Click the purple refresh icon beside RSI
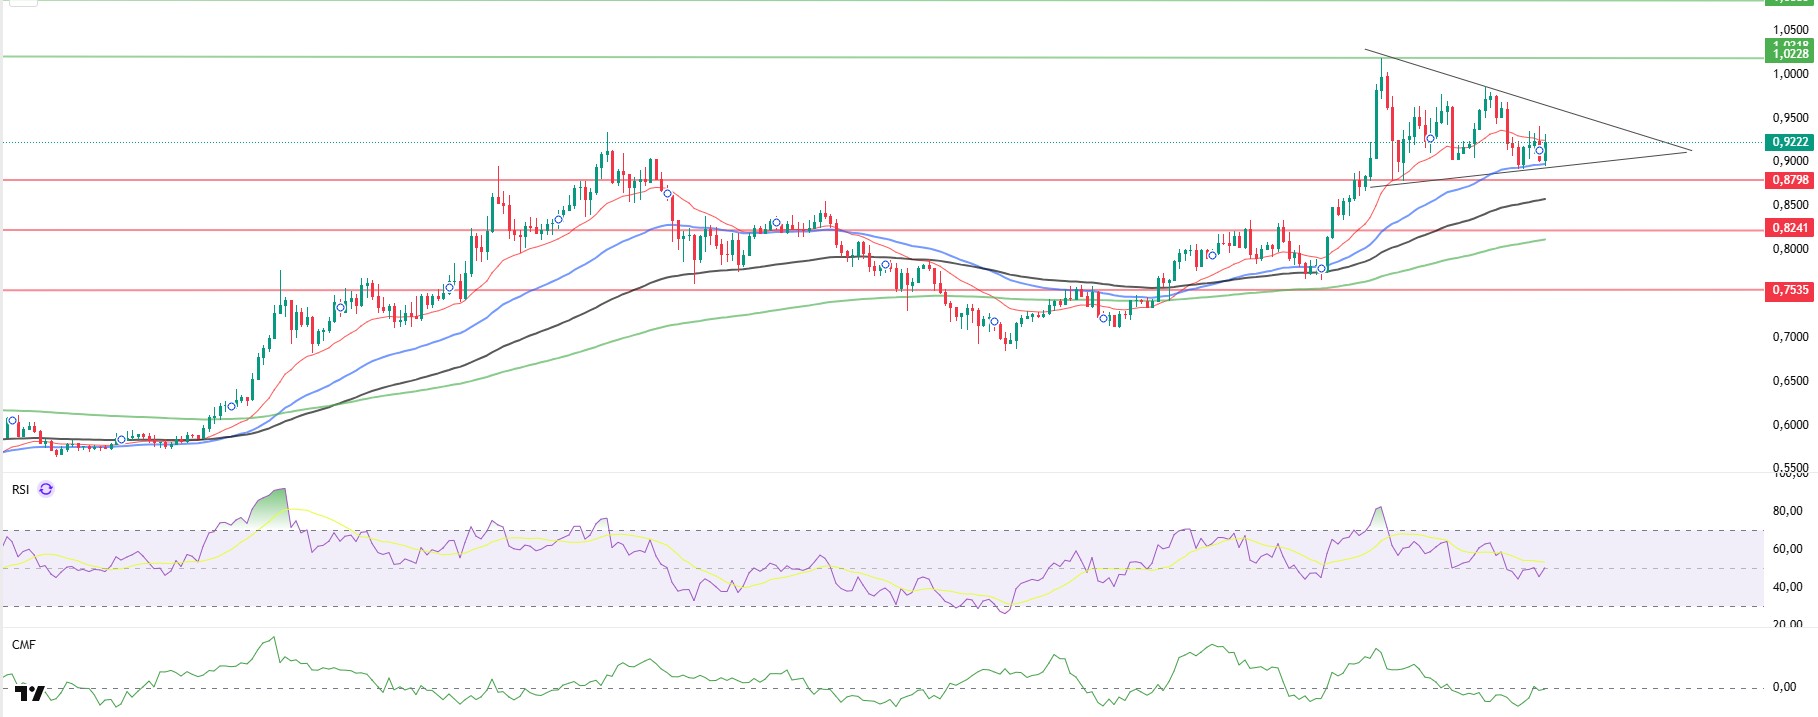Viewport: 1818px width, 717px height. pyautogui.click(x=46, y=489)
